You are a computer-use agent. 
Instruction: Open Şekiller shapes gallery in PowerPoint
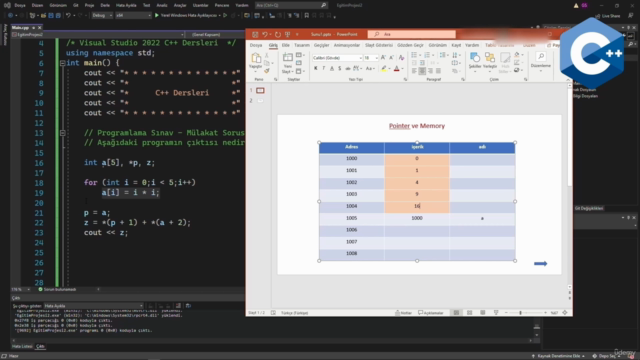[475, 62]
